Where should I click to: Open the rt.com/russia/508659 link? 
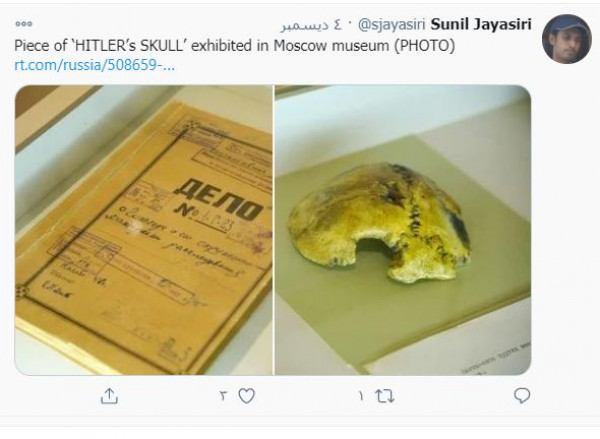coord(95,65)
